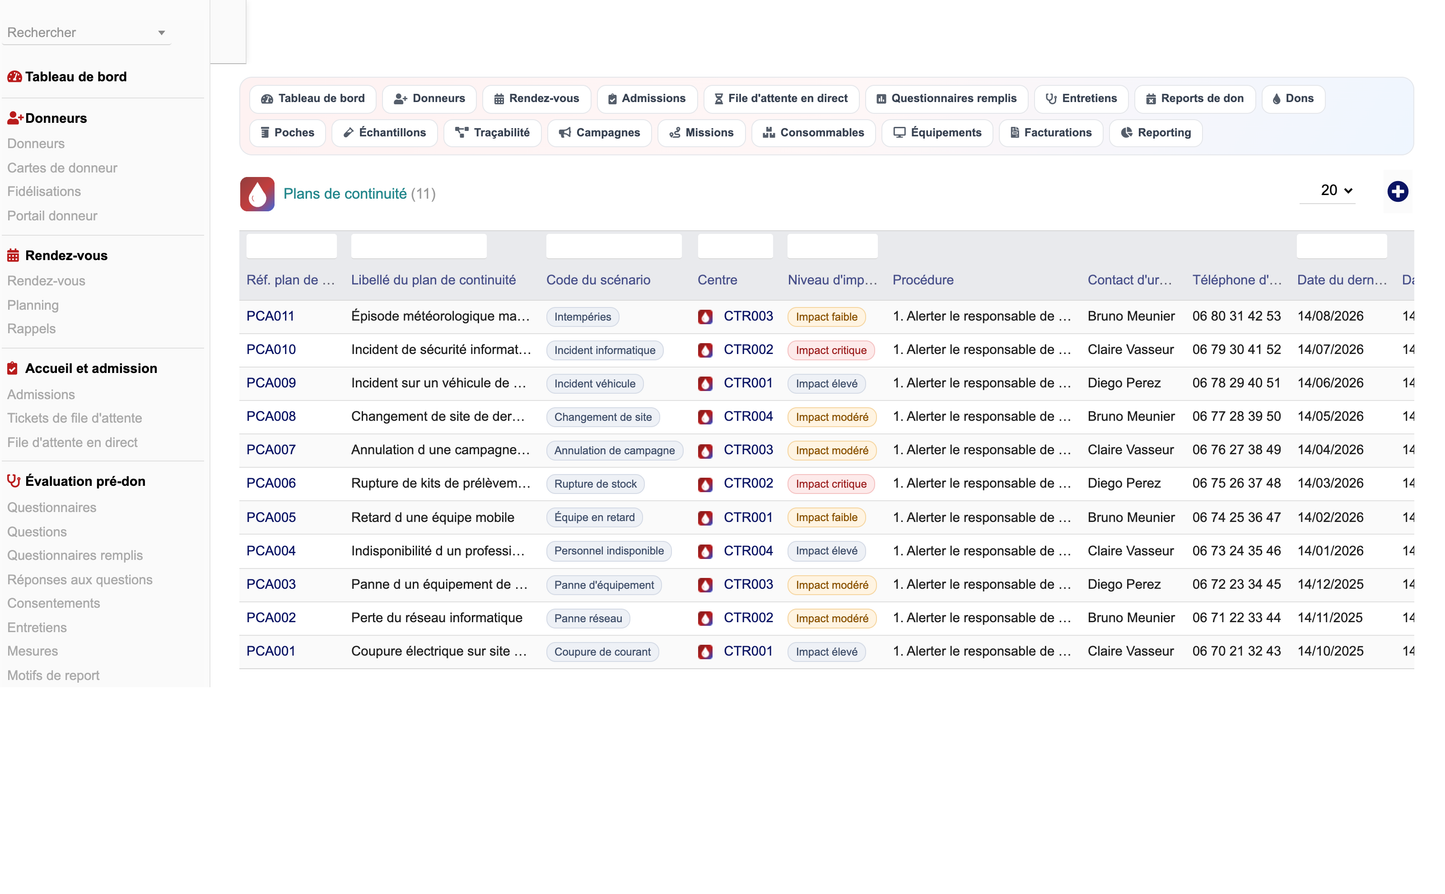The height and width of the screenshot is (894, 1445).
Task: Sort by Contact d'urgence column header
Action: pyautogui.click(x=1130, y=280)
